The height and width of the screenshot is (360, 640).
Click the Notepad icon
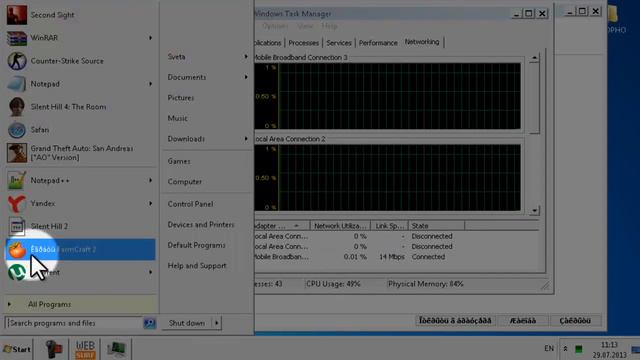click(17, 84)
